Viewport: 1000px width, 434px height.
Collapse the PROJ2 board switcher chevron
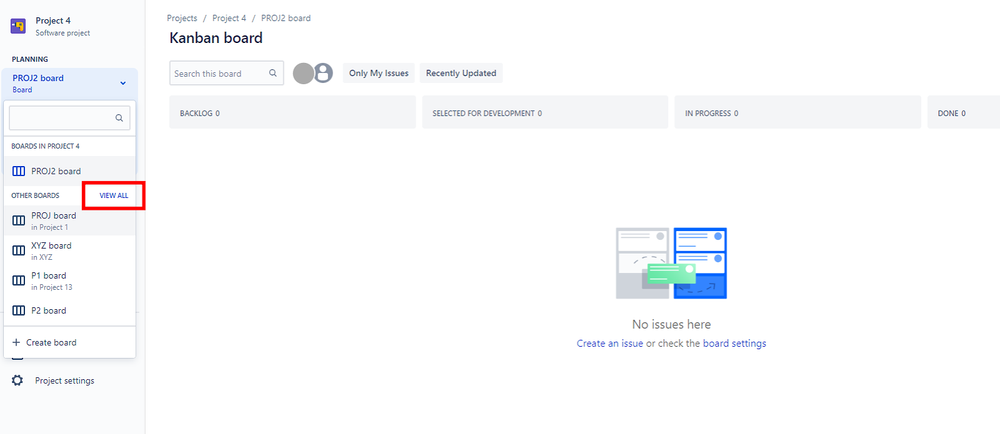tap(122, 83)
